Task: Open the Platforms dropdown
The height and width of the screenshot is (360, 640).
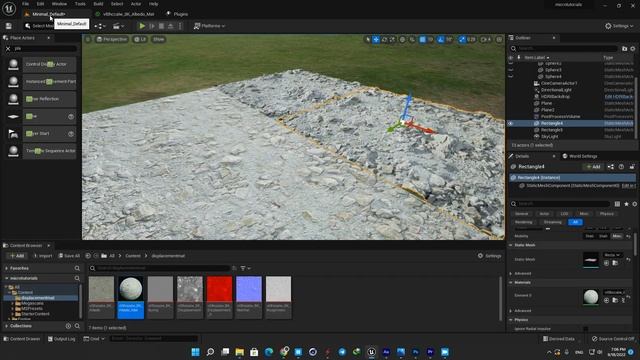Action: (x=209, y=26)
